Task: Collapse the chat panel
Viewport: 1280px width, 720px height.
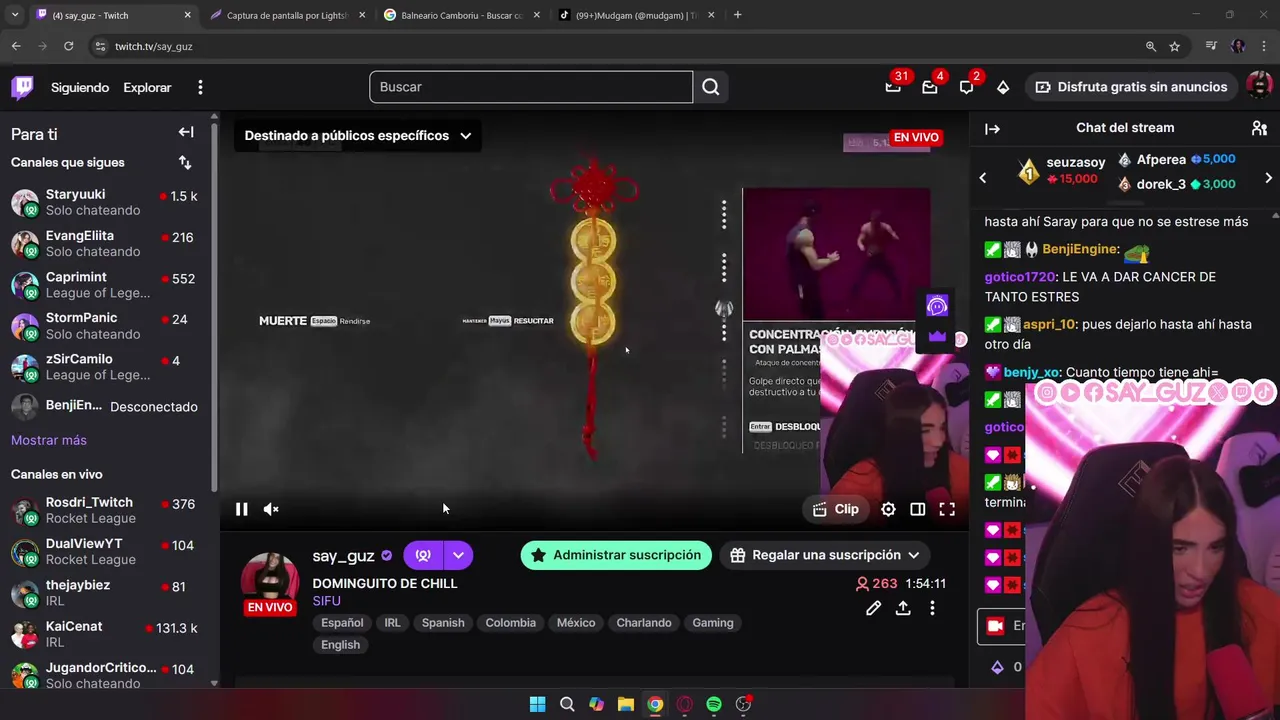Action: click(x=992, y=128)
